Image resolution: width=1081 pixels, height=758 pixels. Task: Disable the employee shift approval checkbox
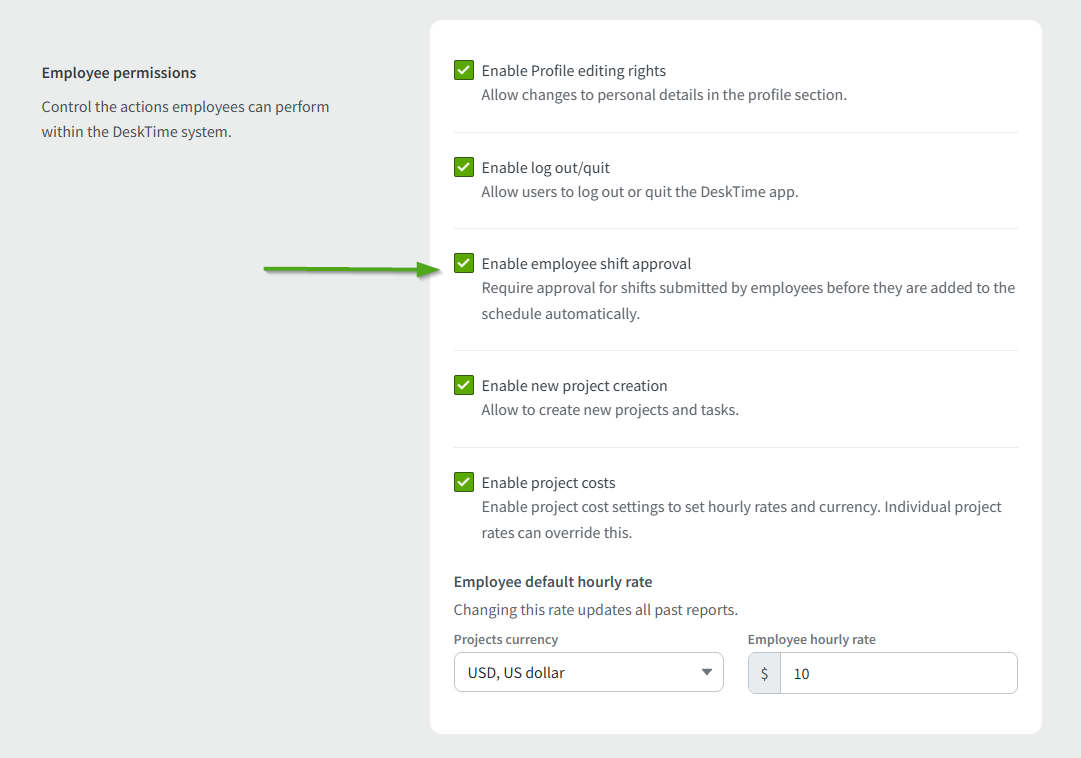[464, 263]
